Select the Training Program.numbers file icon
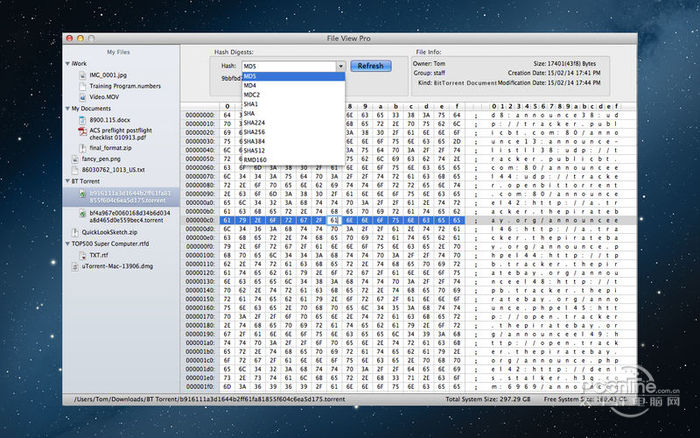Image resolution: width=700 pixels, height=438 pixels. (x=80, y=85)
